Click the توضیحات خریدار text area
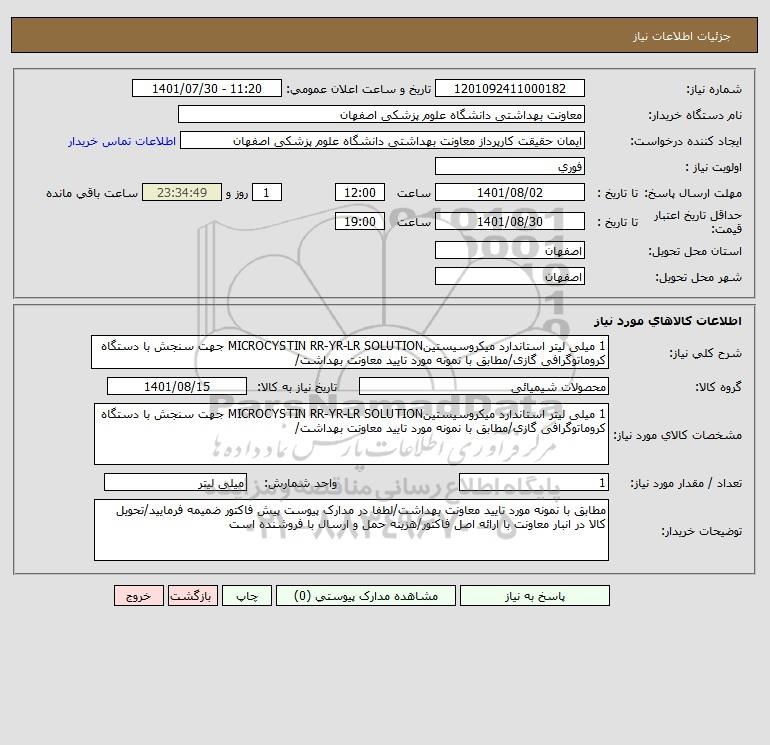Viewport: 770px width, 745px height. pos(351,530)
